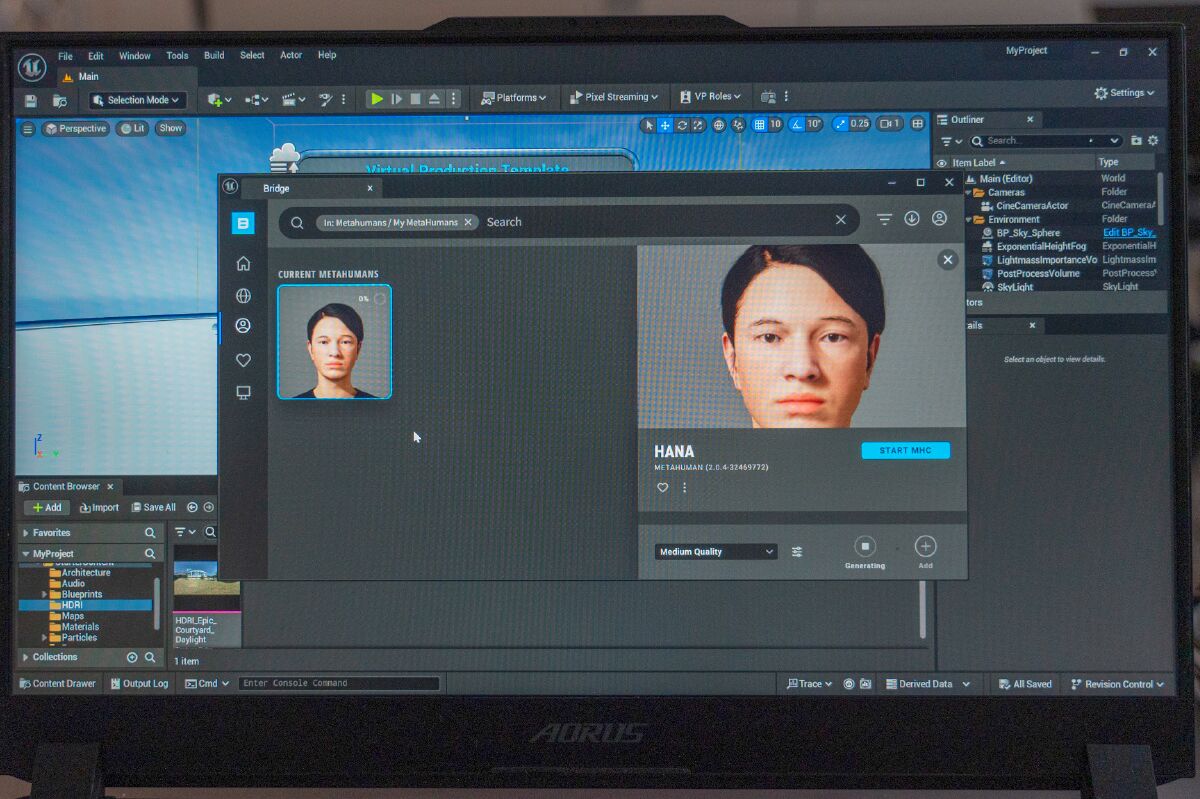The width and height of the screenshot is (1200, 799).
Task: Click the Import button
Action: point(98,507)
